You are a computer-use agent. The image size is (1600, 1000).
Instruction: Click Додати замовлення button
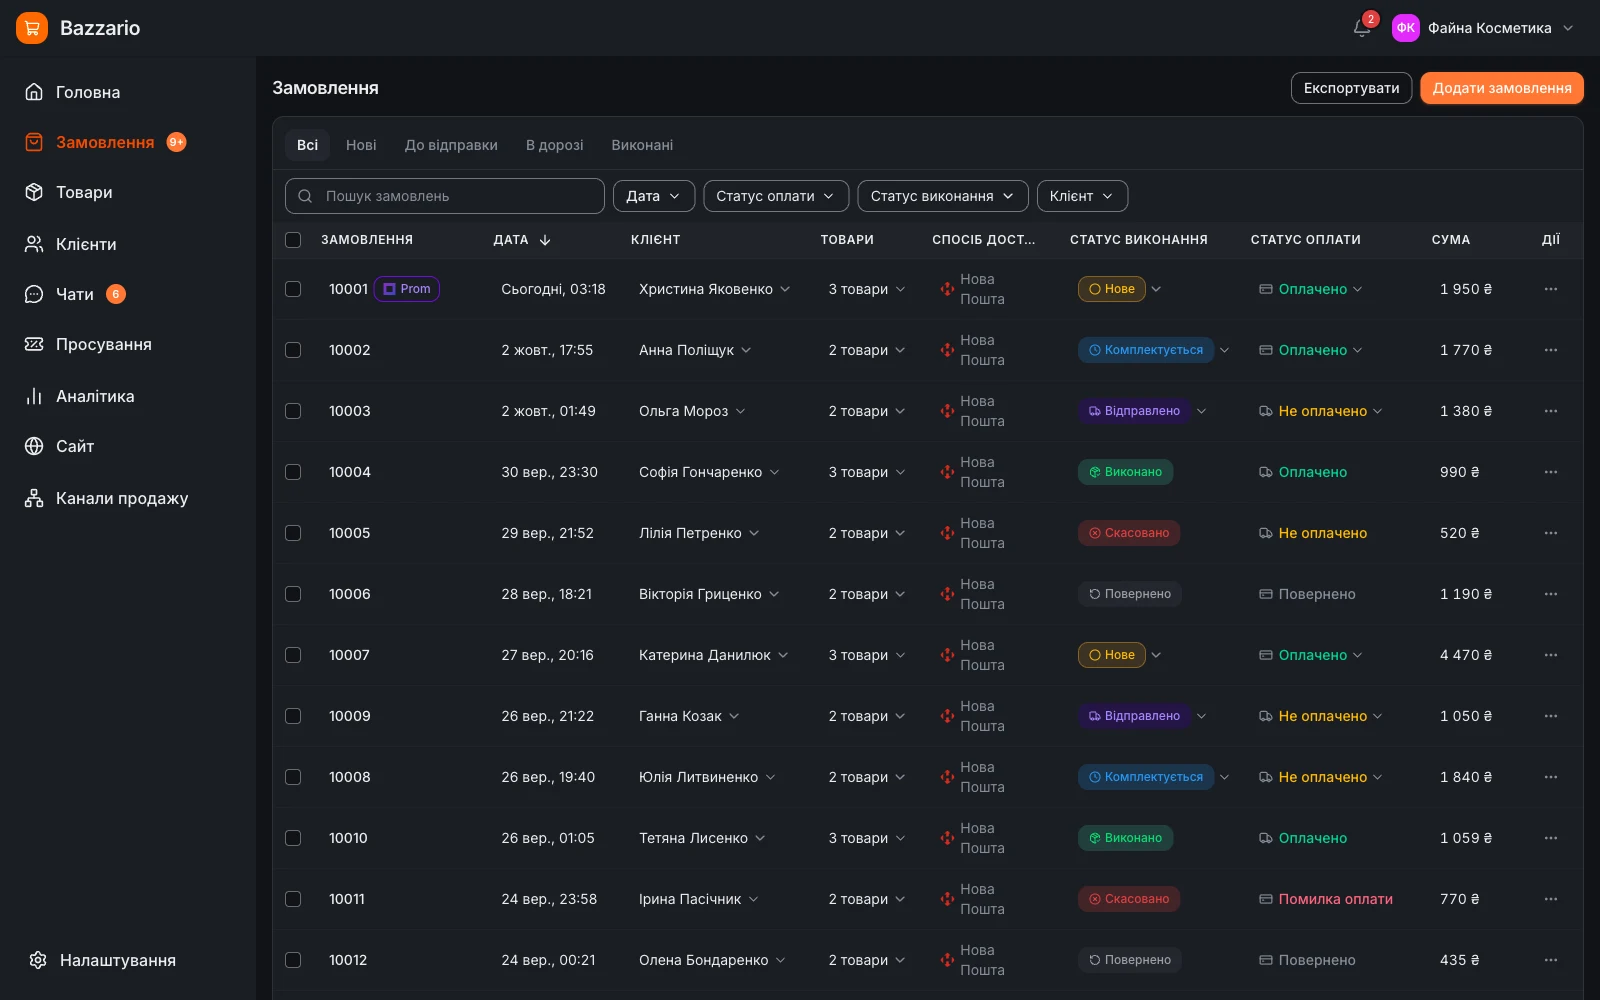(x=1502, y=88)
